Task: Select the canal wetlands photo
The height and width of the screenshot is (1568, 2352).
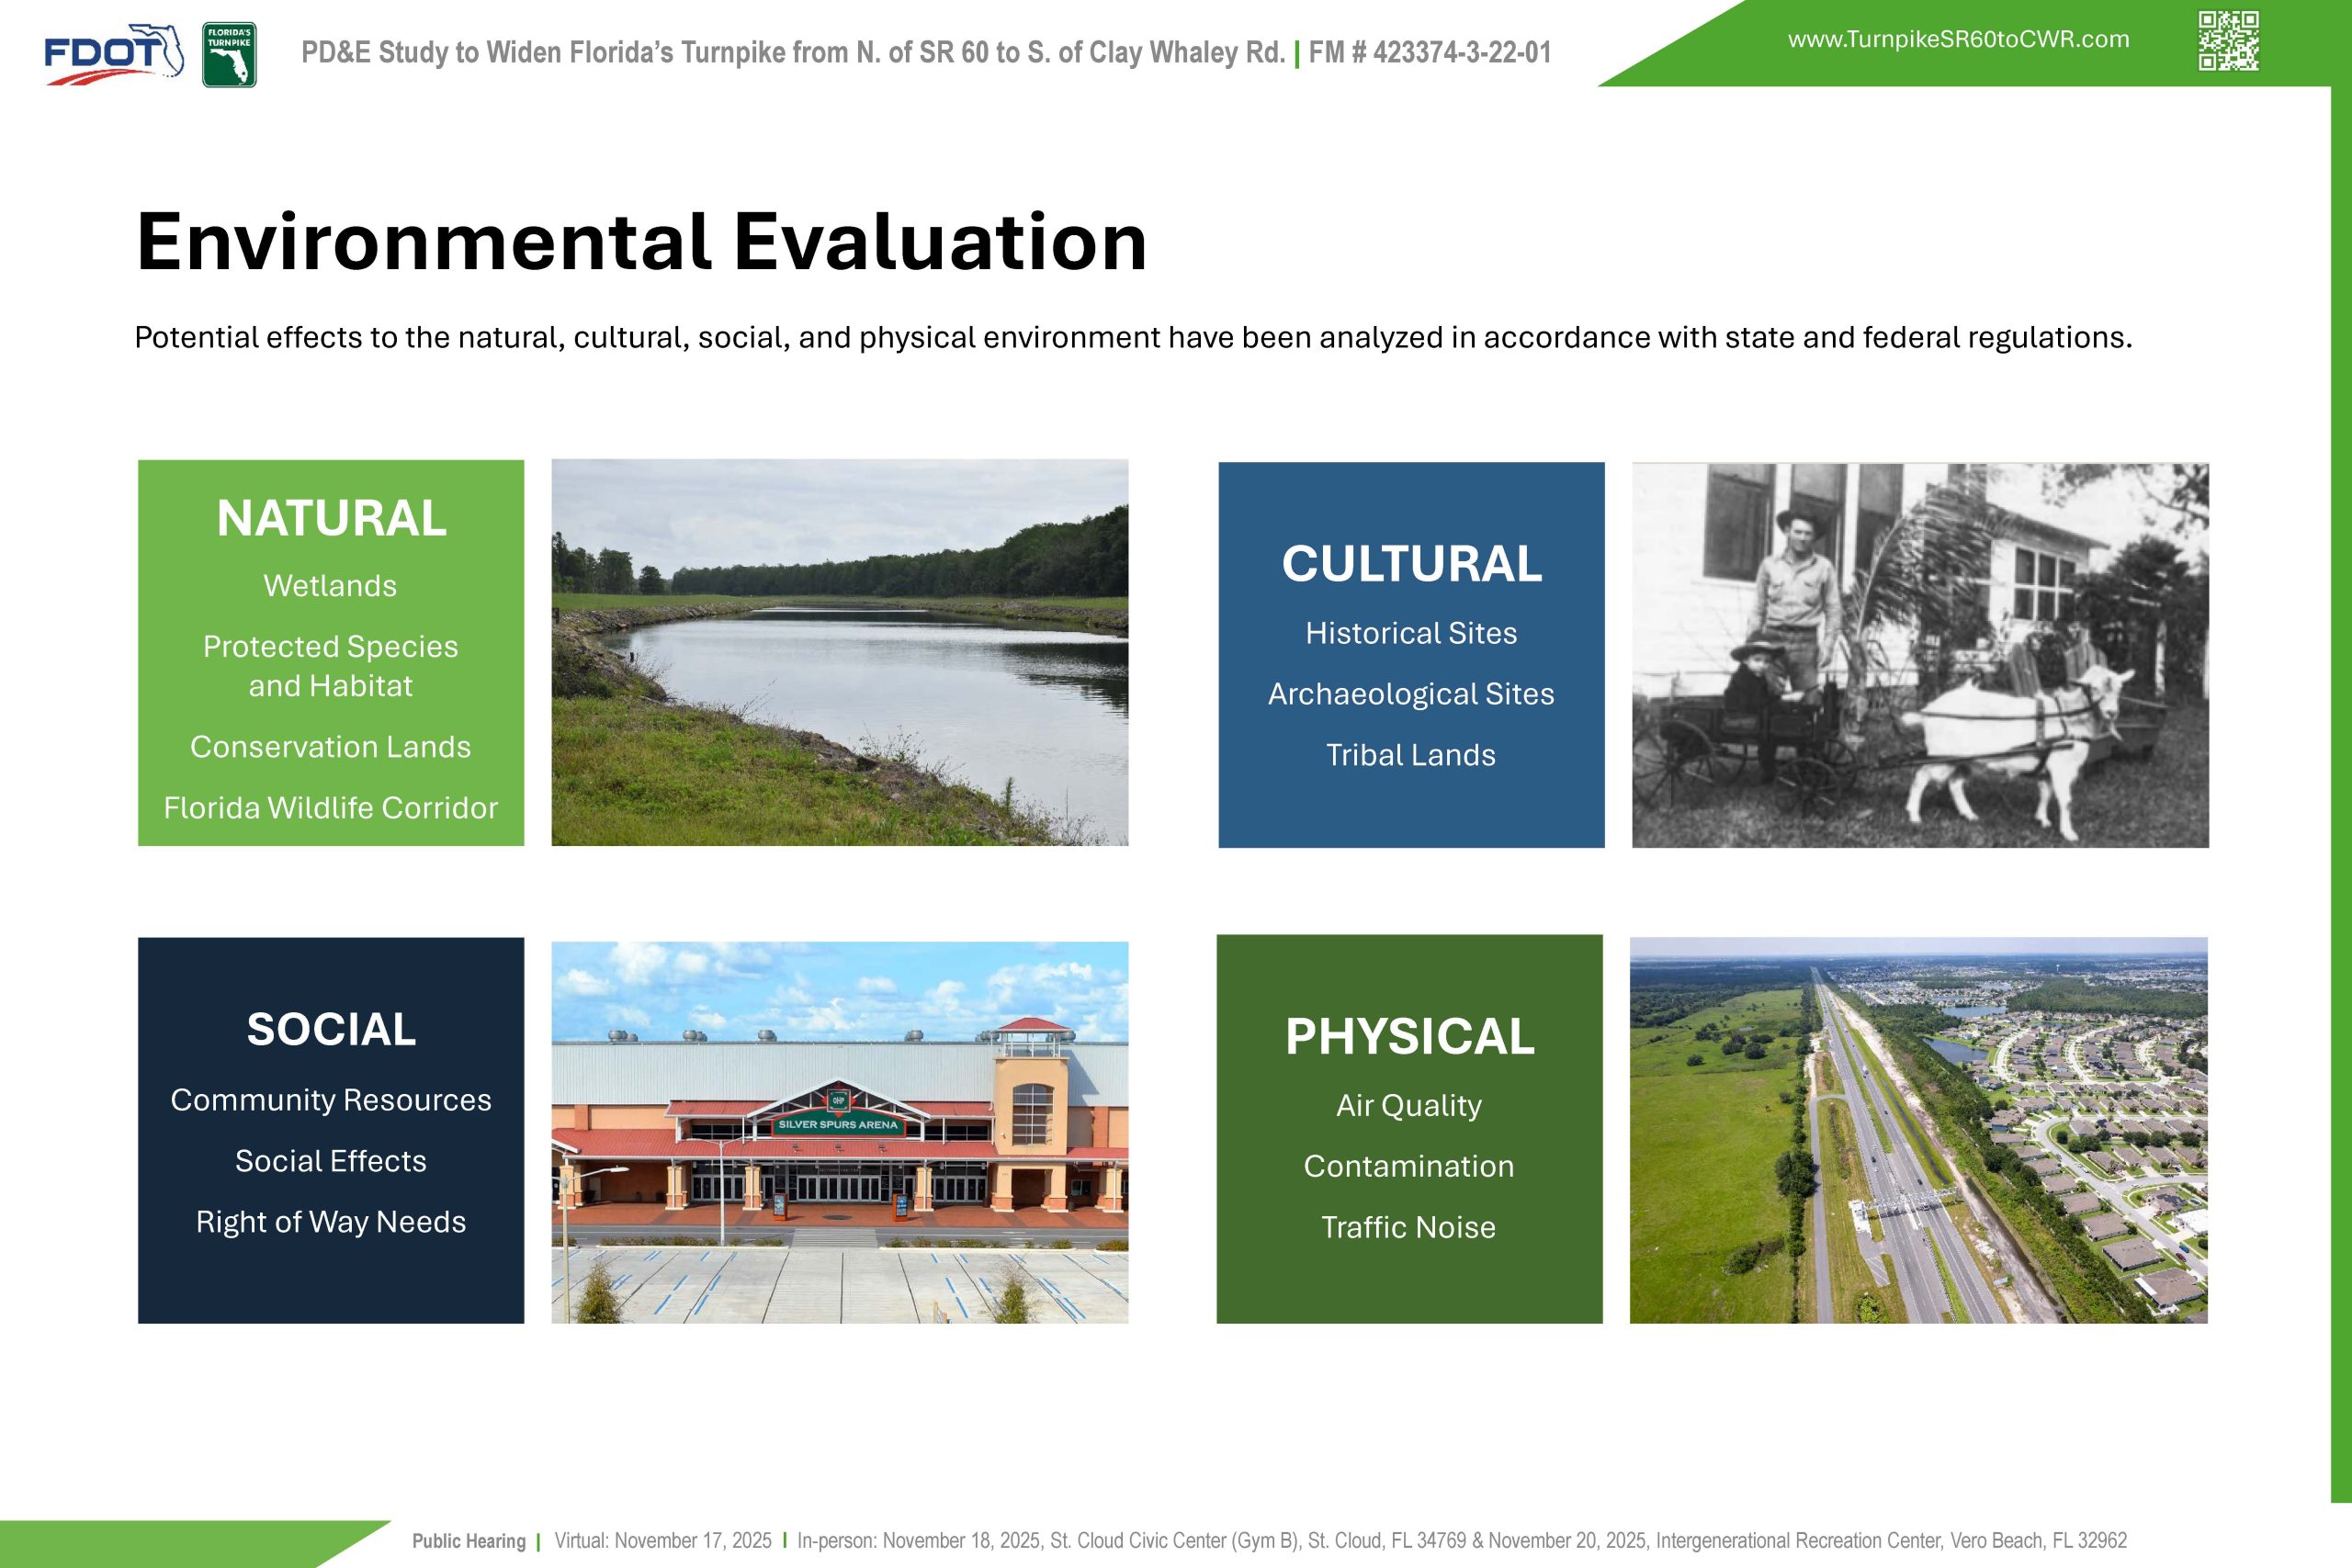Action: 839,652
